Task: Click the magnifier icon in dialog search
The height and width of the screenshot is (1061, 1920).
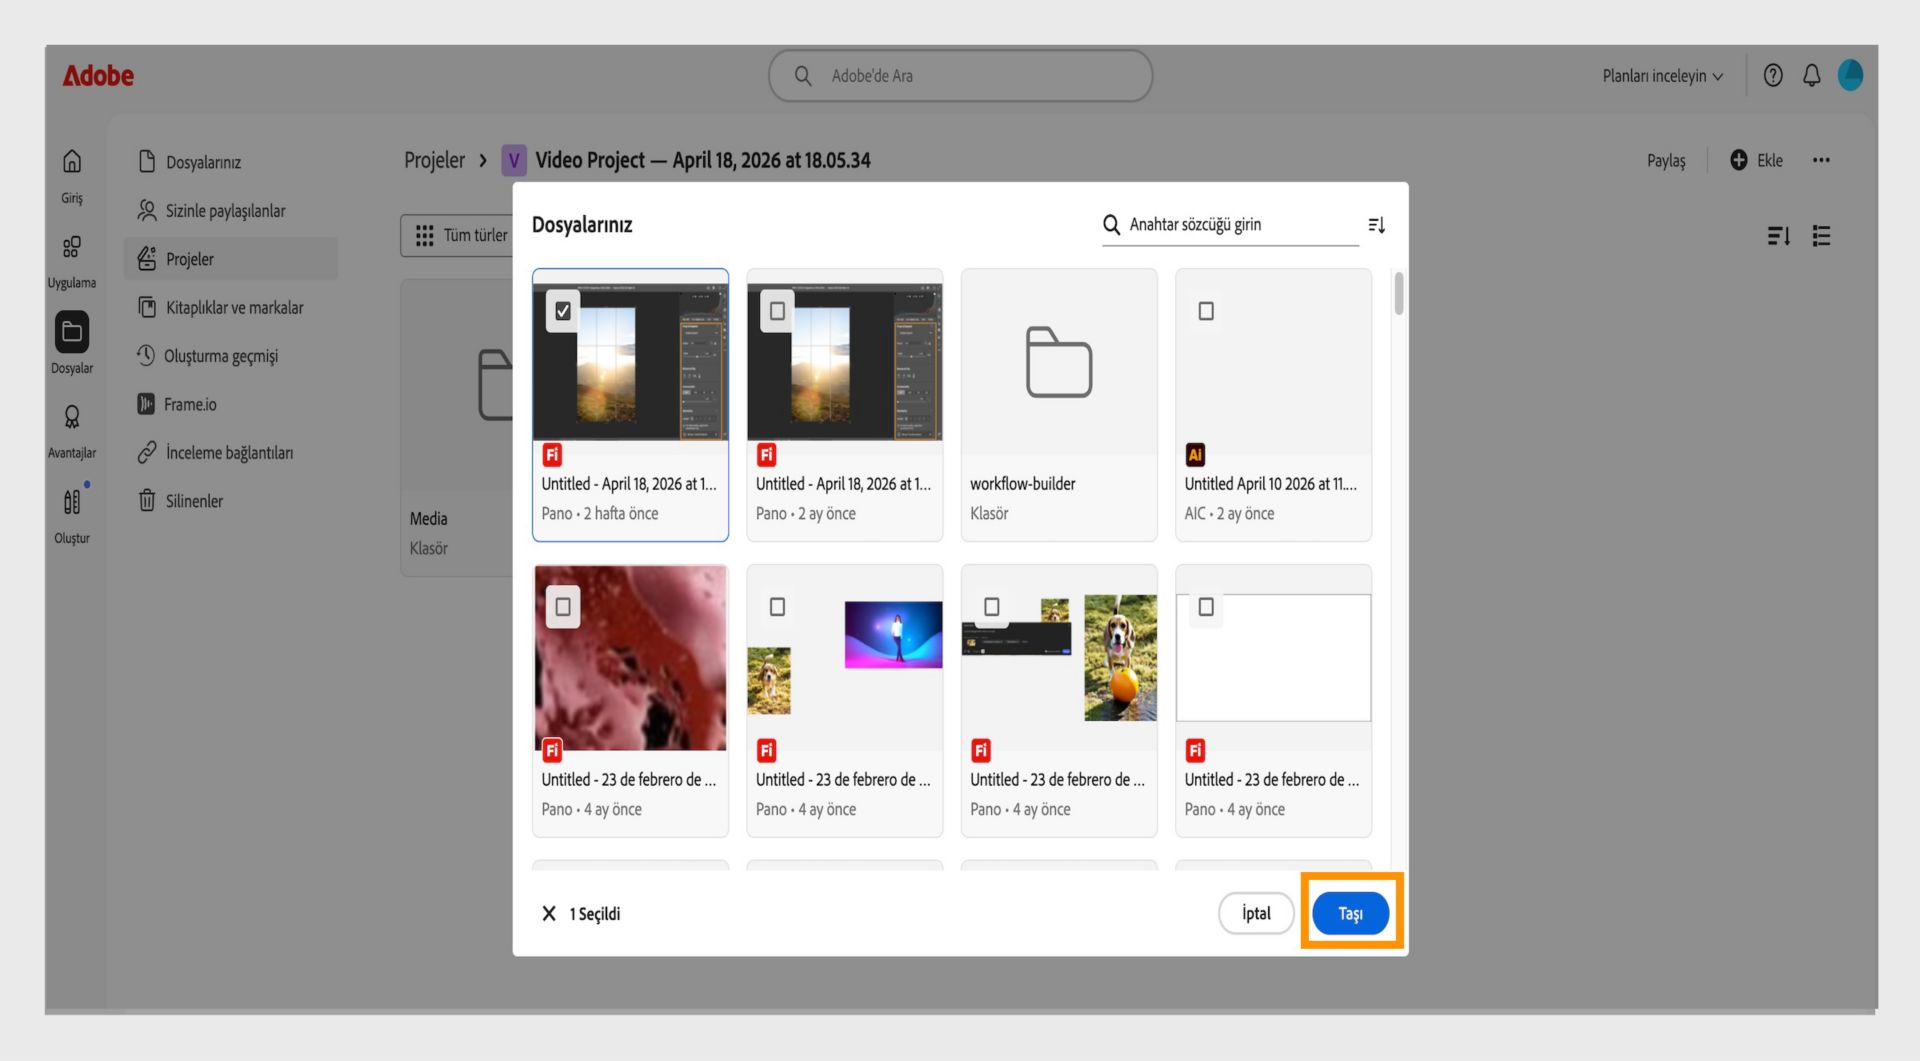Action: pyautogui.click(x=1111, y=225)
